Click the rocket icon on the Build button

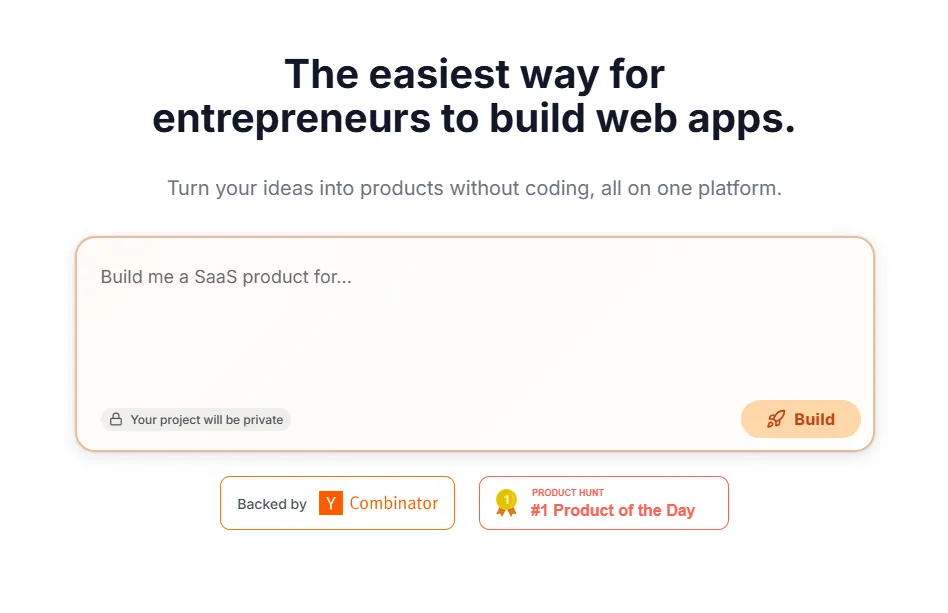(x=776, y=420)
